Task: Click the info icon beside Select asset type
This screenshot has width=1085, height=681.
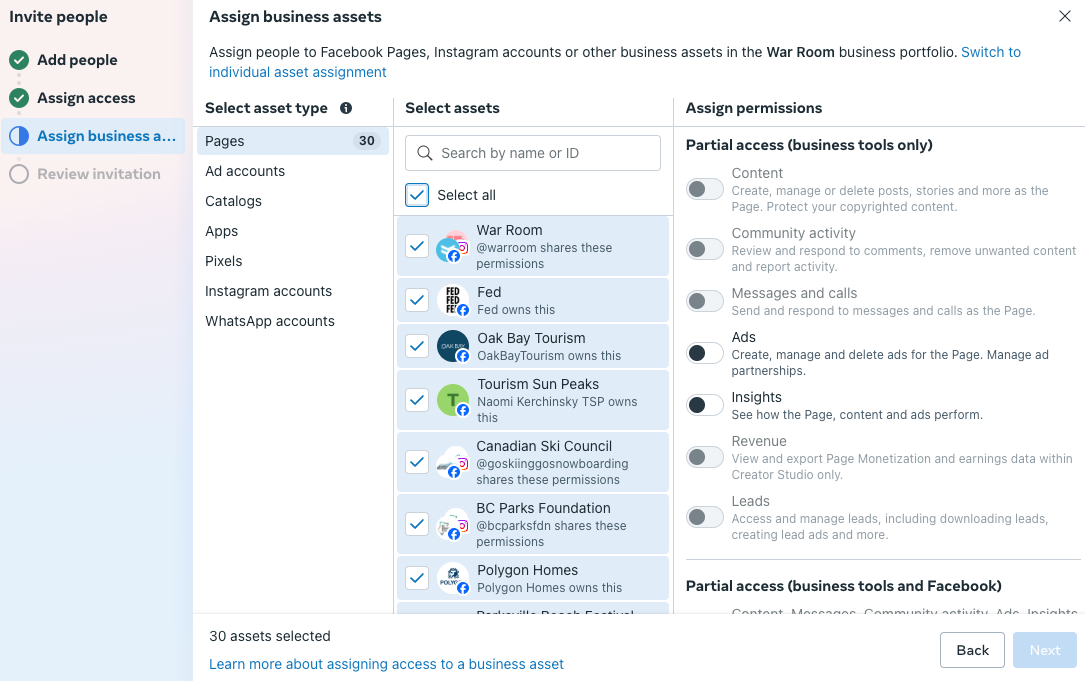Action: pos(346,108)
